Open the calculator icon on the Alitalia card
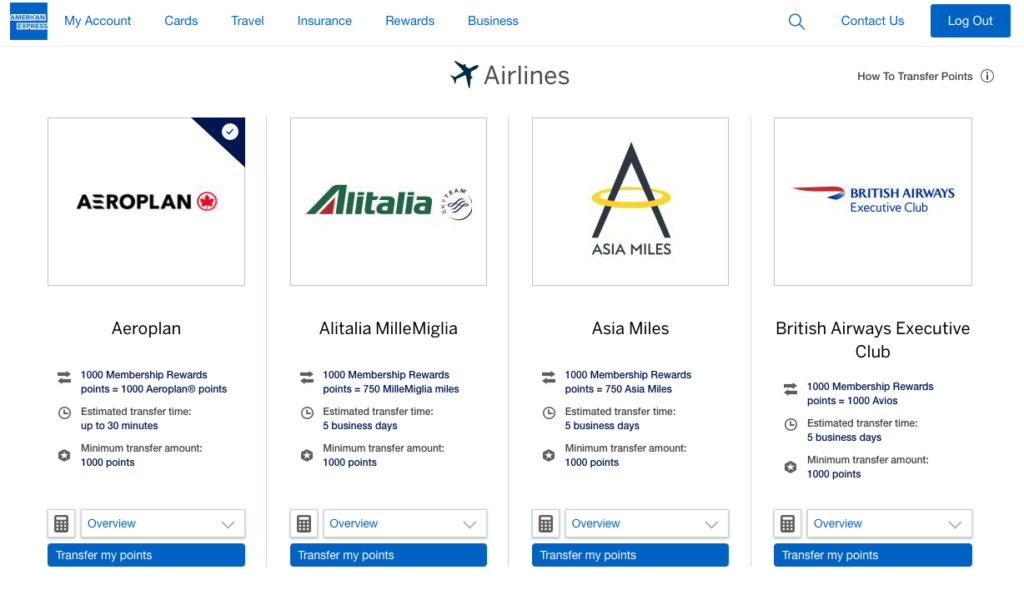1024x600 pixels. pyautogui.click(x=303, y=523)
